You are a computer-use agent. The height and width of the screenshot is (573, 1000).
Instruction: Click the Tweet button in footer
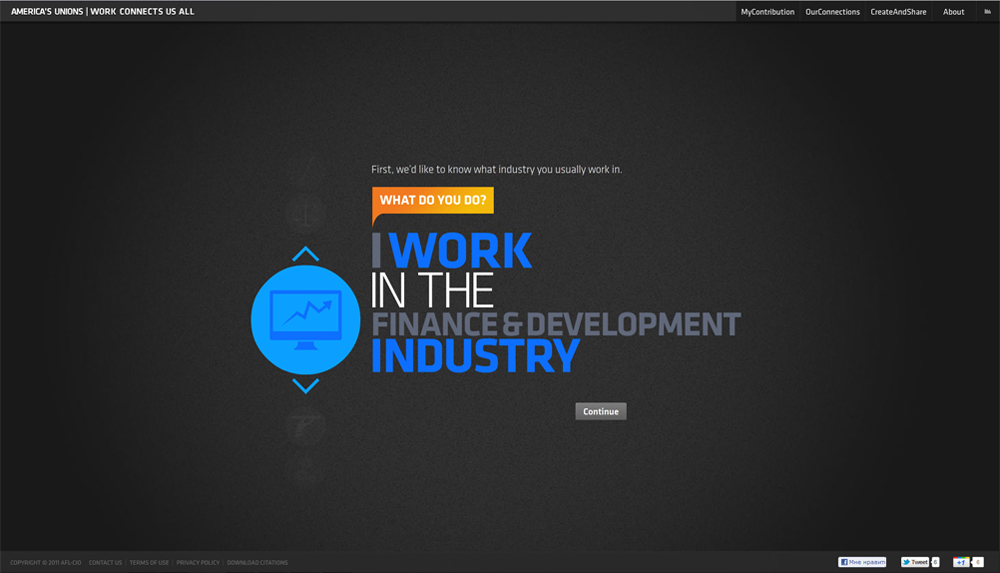coord(915,562)
